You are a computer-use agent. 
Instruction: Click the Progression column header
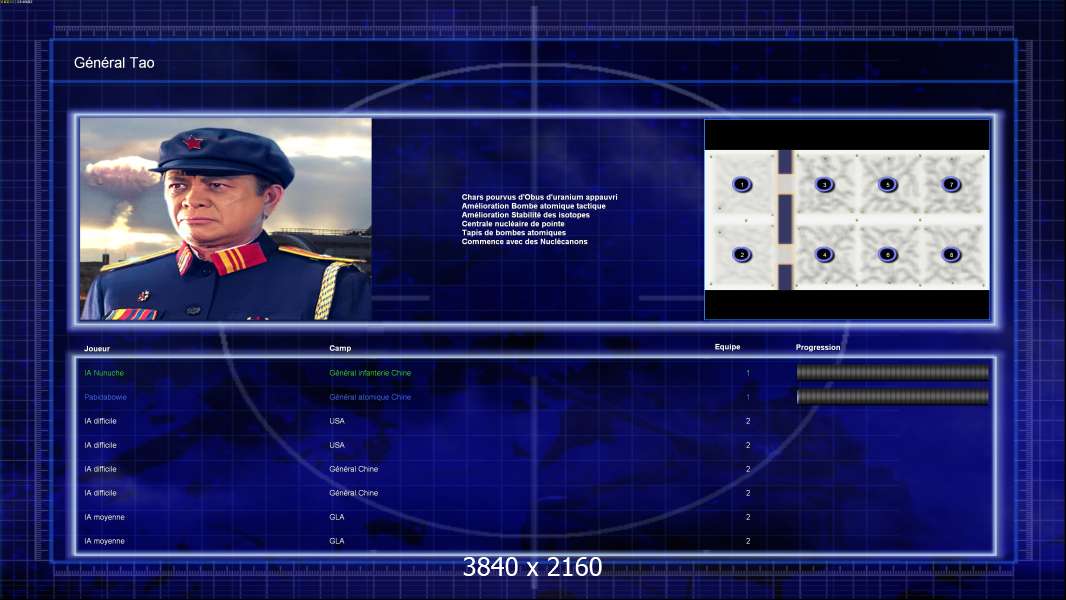coord(818,347)
